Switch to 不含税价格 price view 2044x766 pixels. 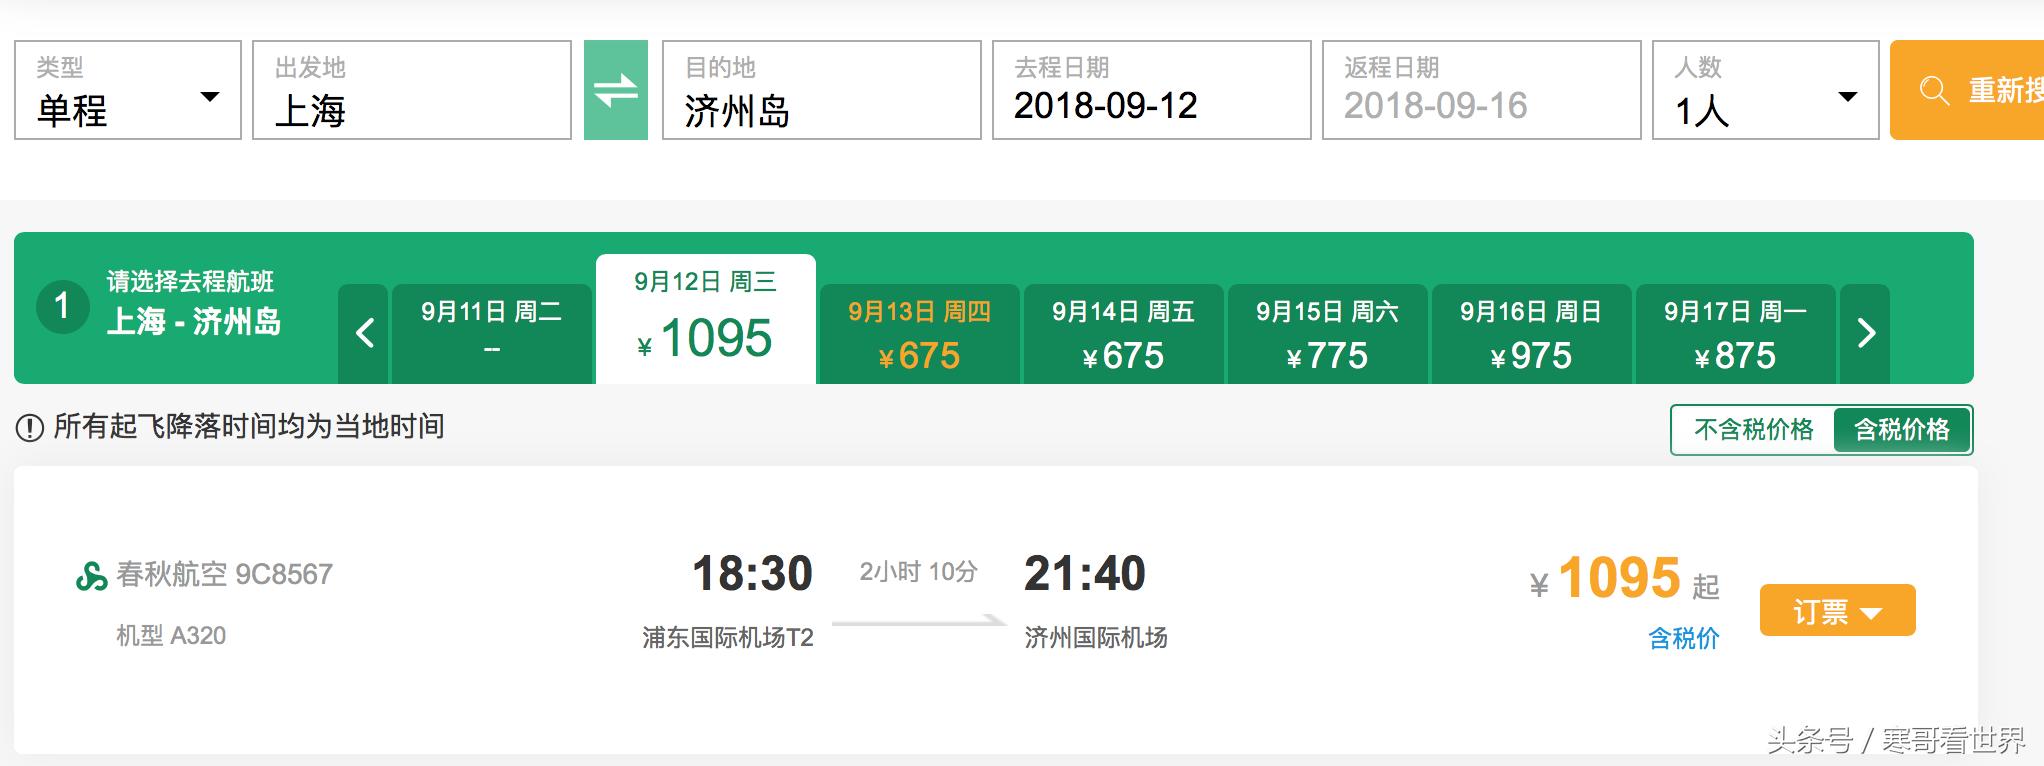coord(1753,430)
